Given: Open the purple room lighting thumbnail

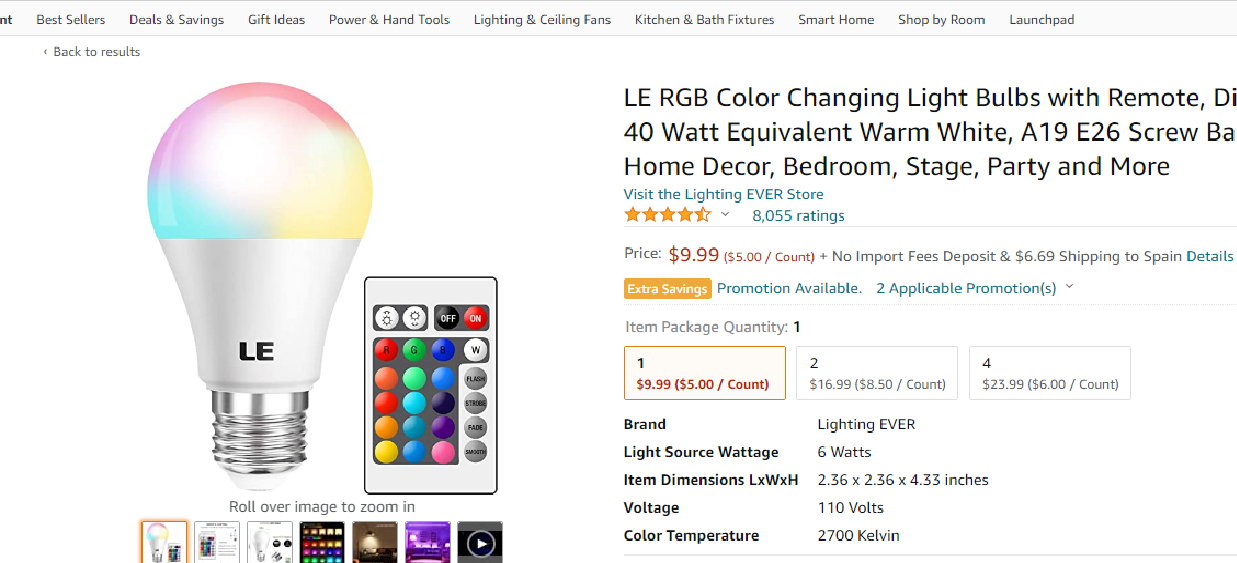Looking at the screenshot, I should click(x=428, y=542).
